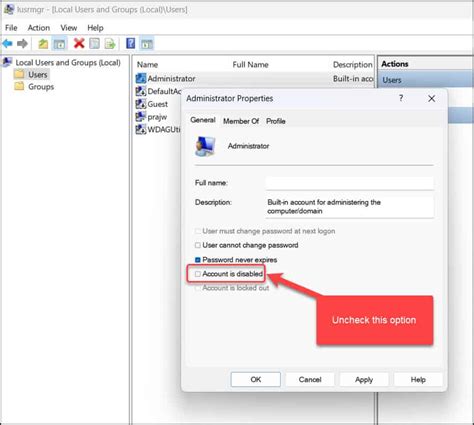Click the question mark help button in dialog
Image resolution: width=474 pixels, height=425 pixels.
401,98
